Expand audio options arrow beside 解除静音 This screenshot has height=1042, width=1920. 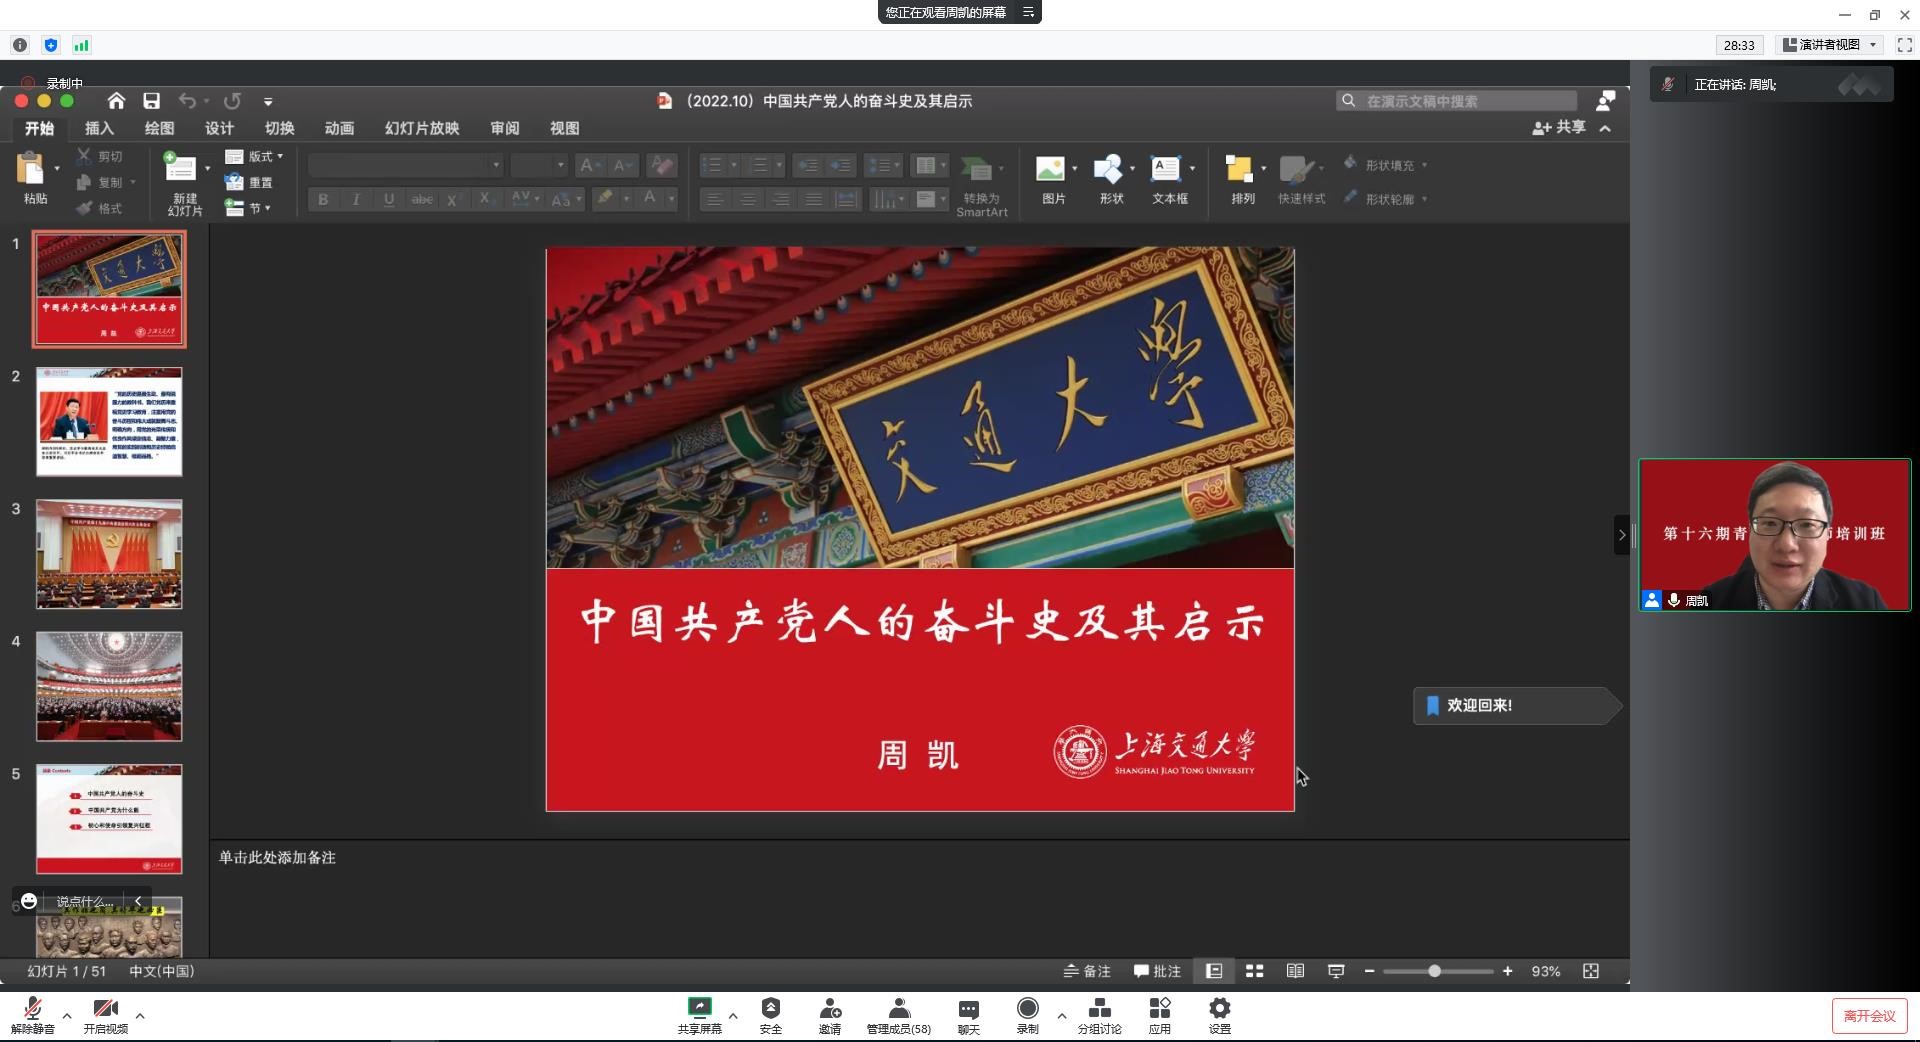coord(67,1016)
